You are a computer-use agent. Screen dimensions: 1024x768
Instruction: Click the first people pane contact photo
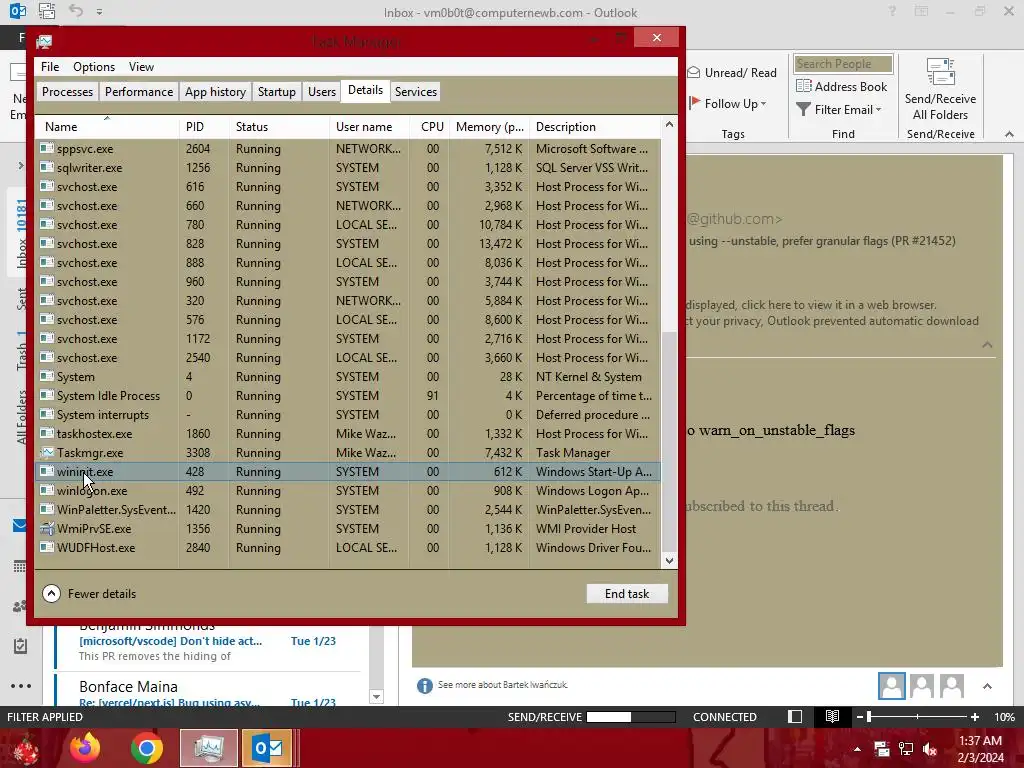pos(891,686)
